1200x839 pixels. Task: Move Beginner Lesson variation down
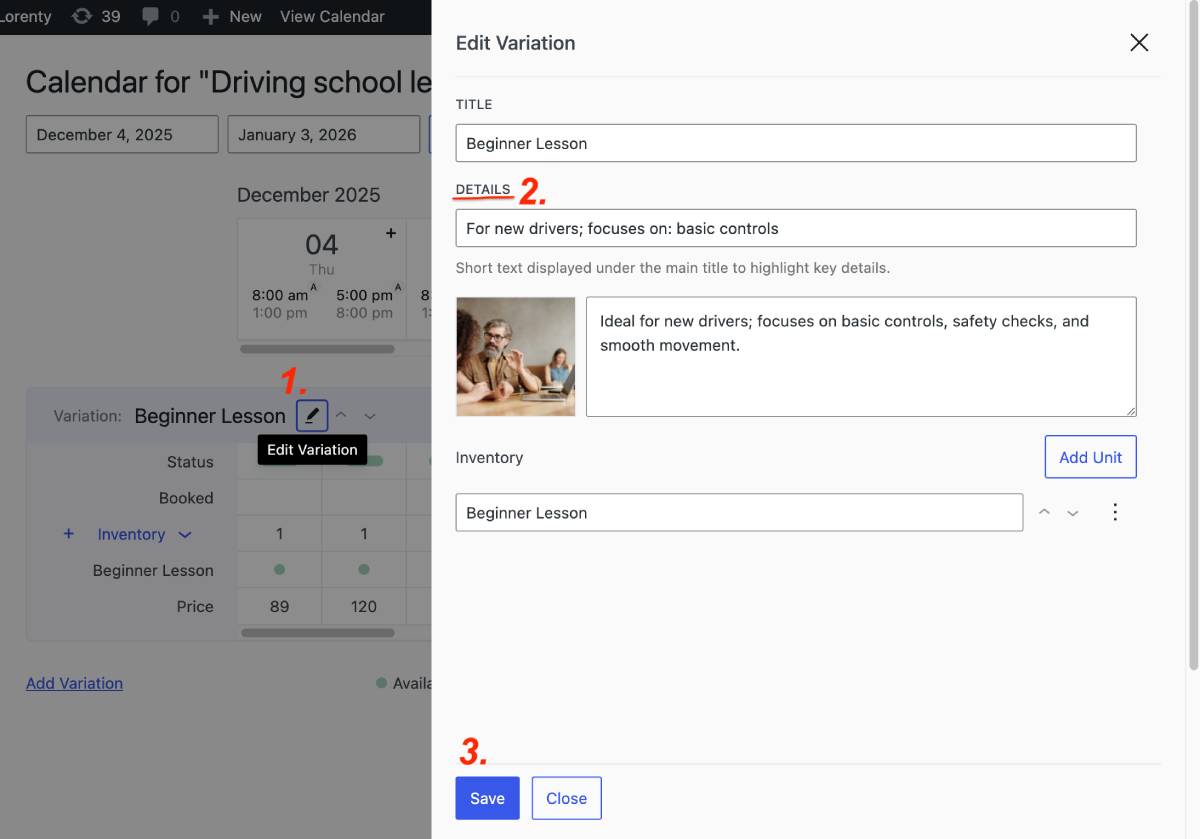tap(370, 415)
